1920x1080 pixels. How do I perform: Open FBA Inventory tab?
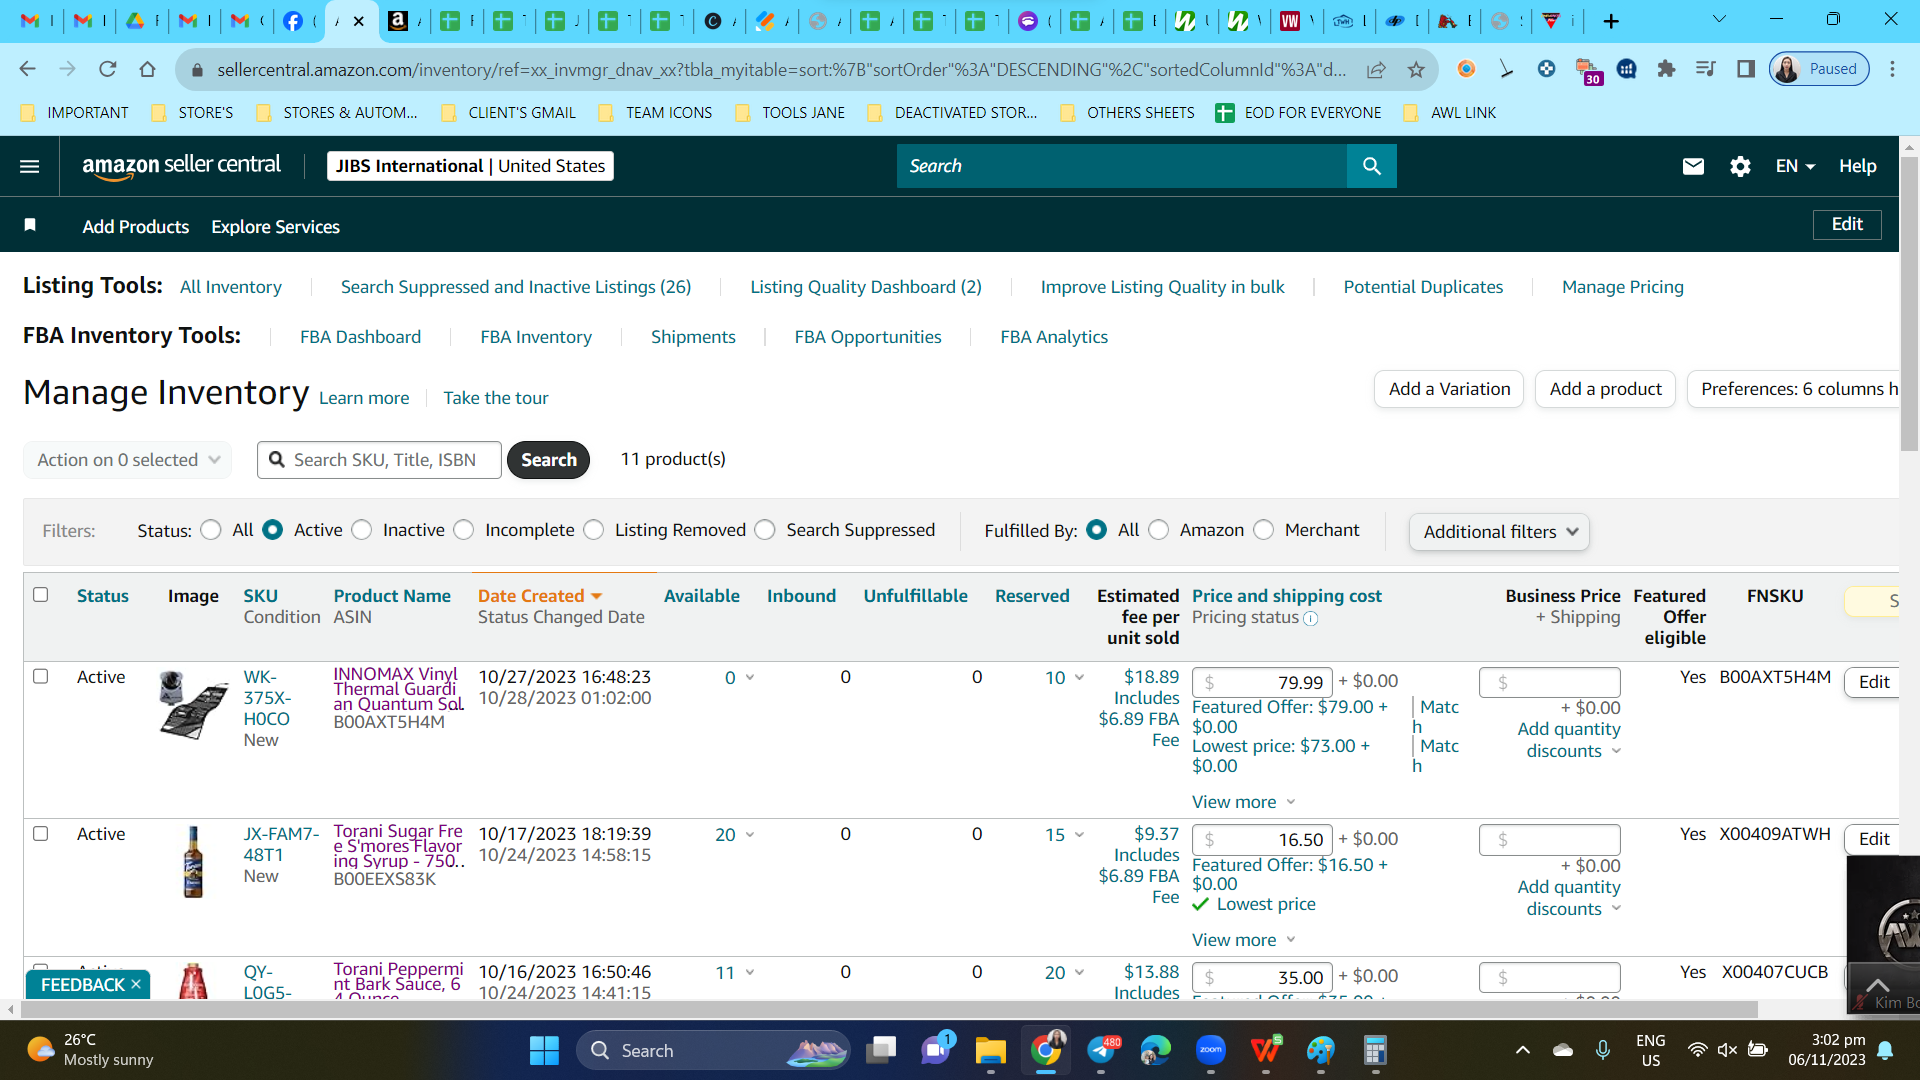[536, 337]
